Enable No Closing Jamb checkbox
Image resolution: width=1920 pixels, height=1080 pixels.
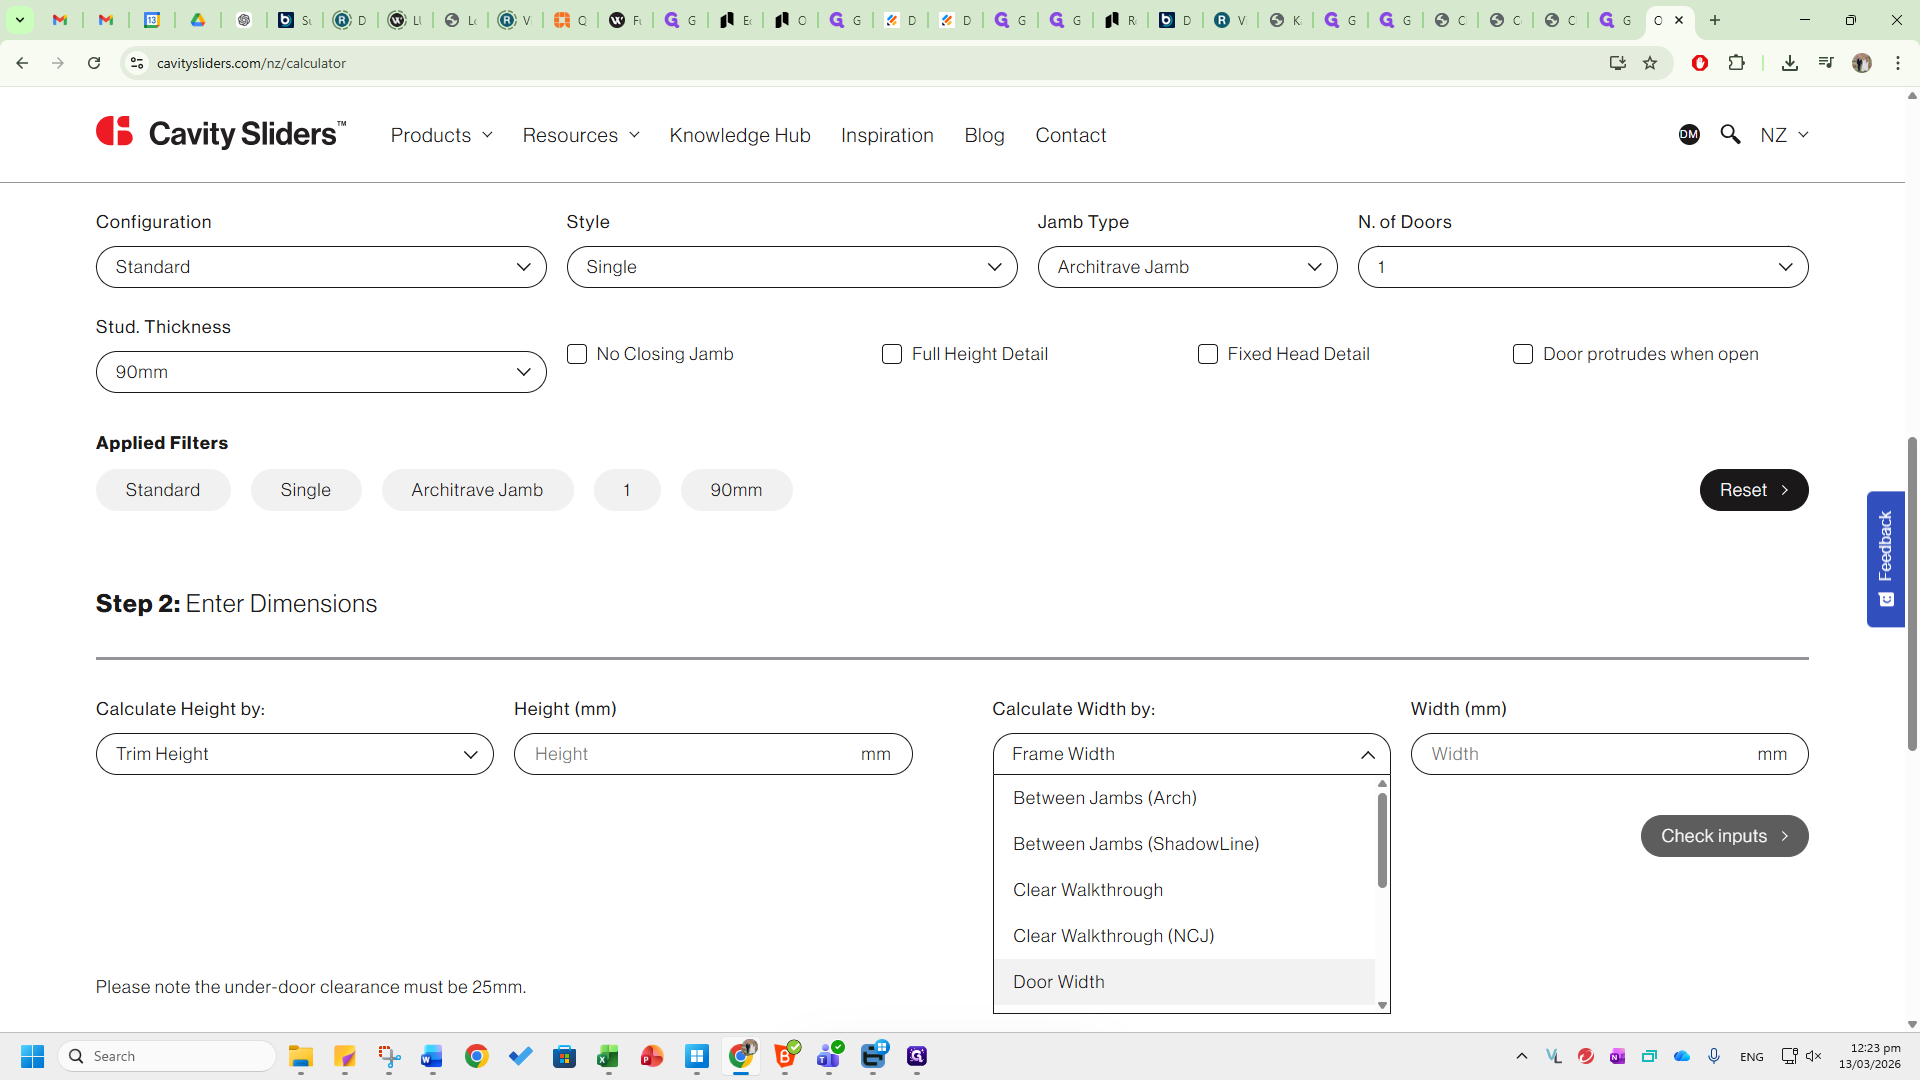[577, 354]
